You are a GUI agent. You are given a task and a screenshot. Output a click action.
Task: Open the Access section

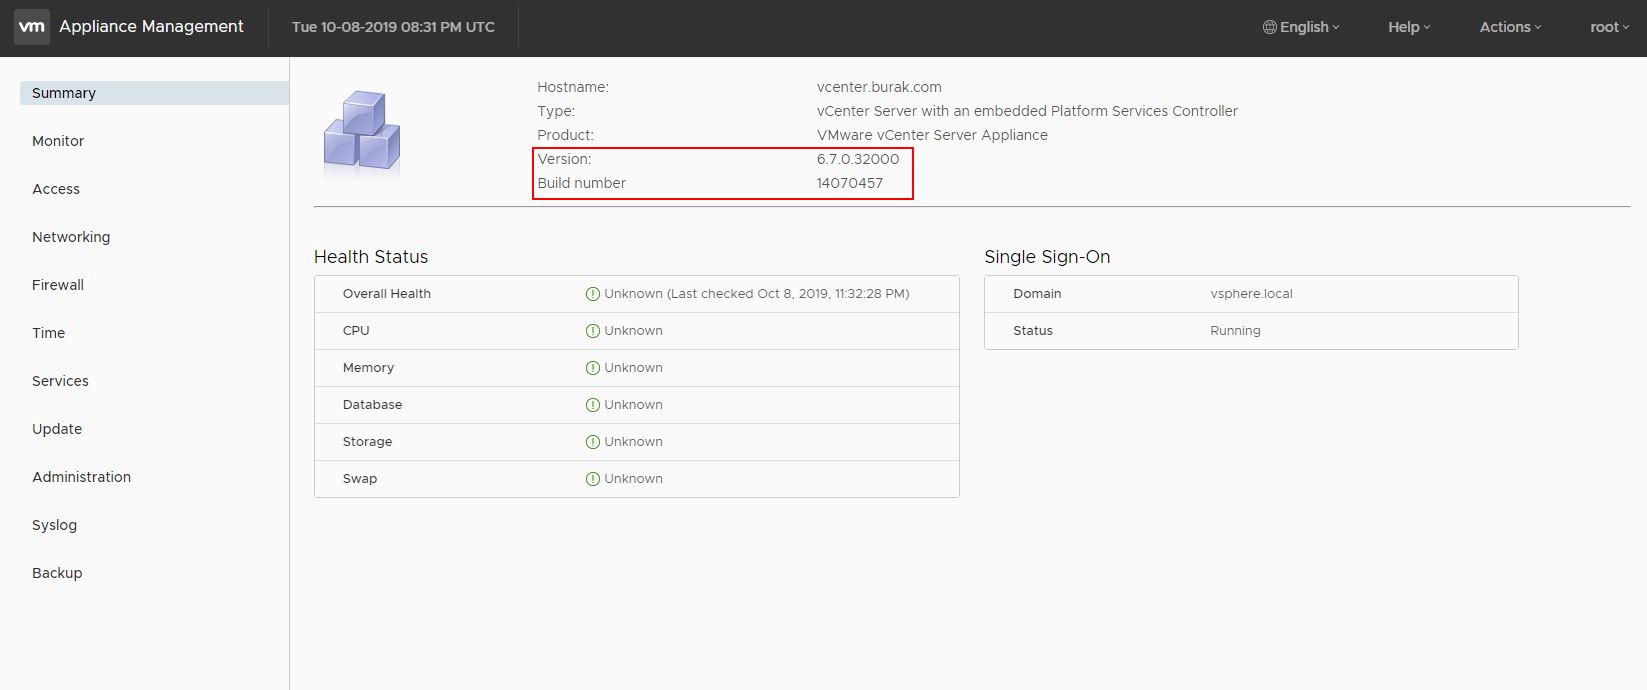tap(56, 189)
